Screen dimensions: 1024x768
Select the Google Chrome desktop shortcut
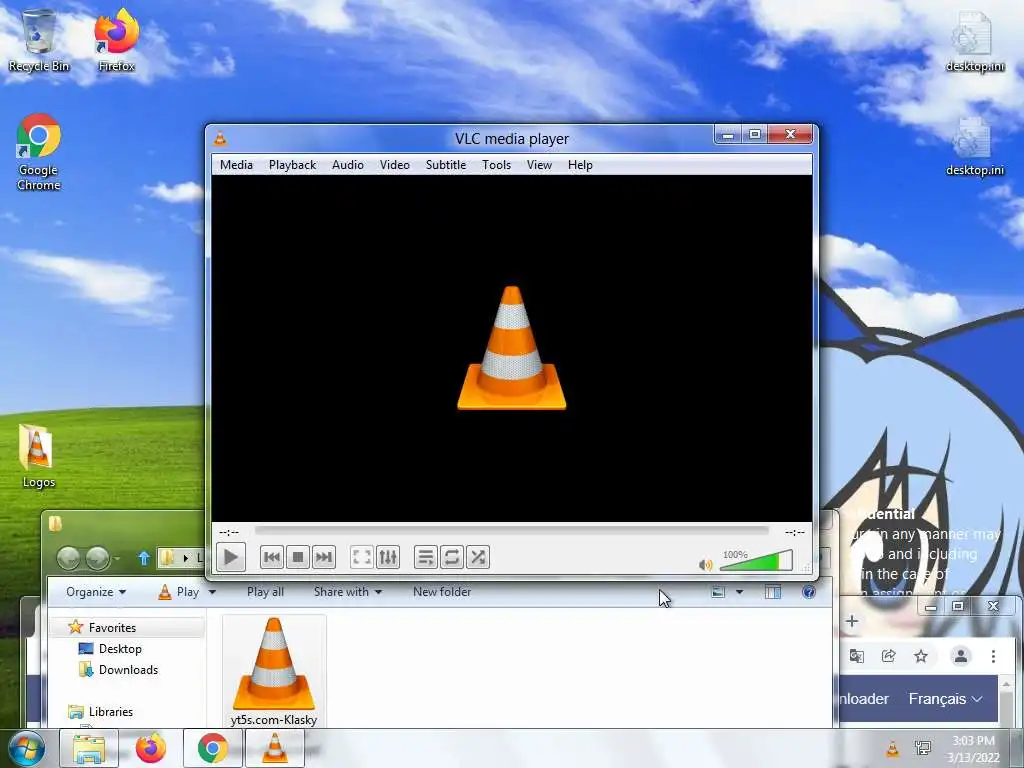[x=39, y=152]
